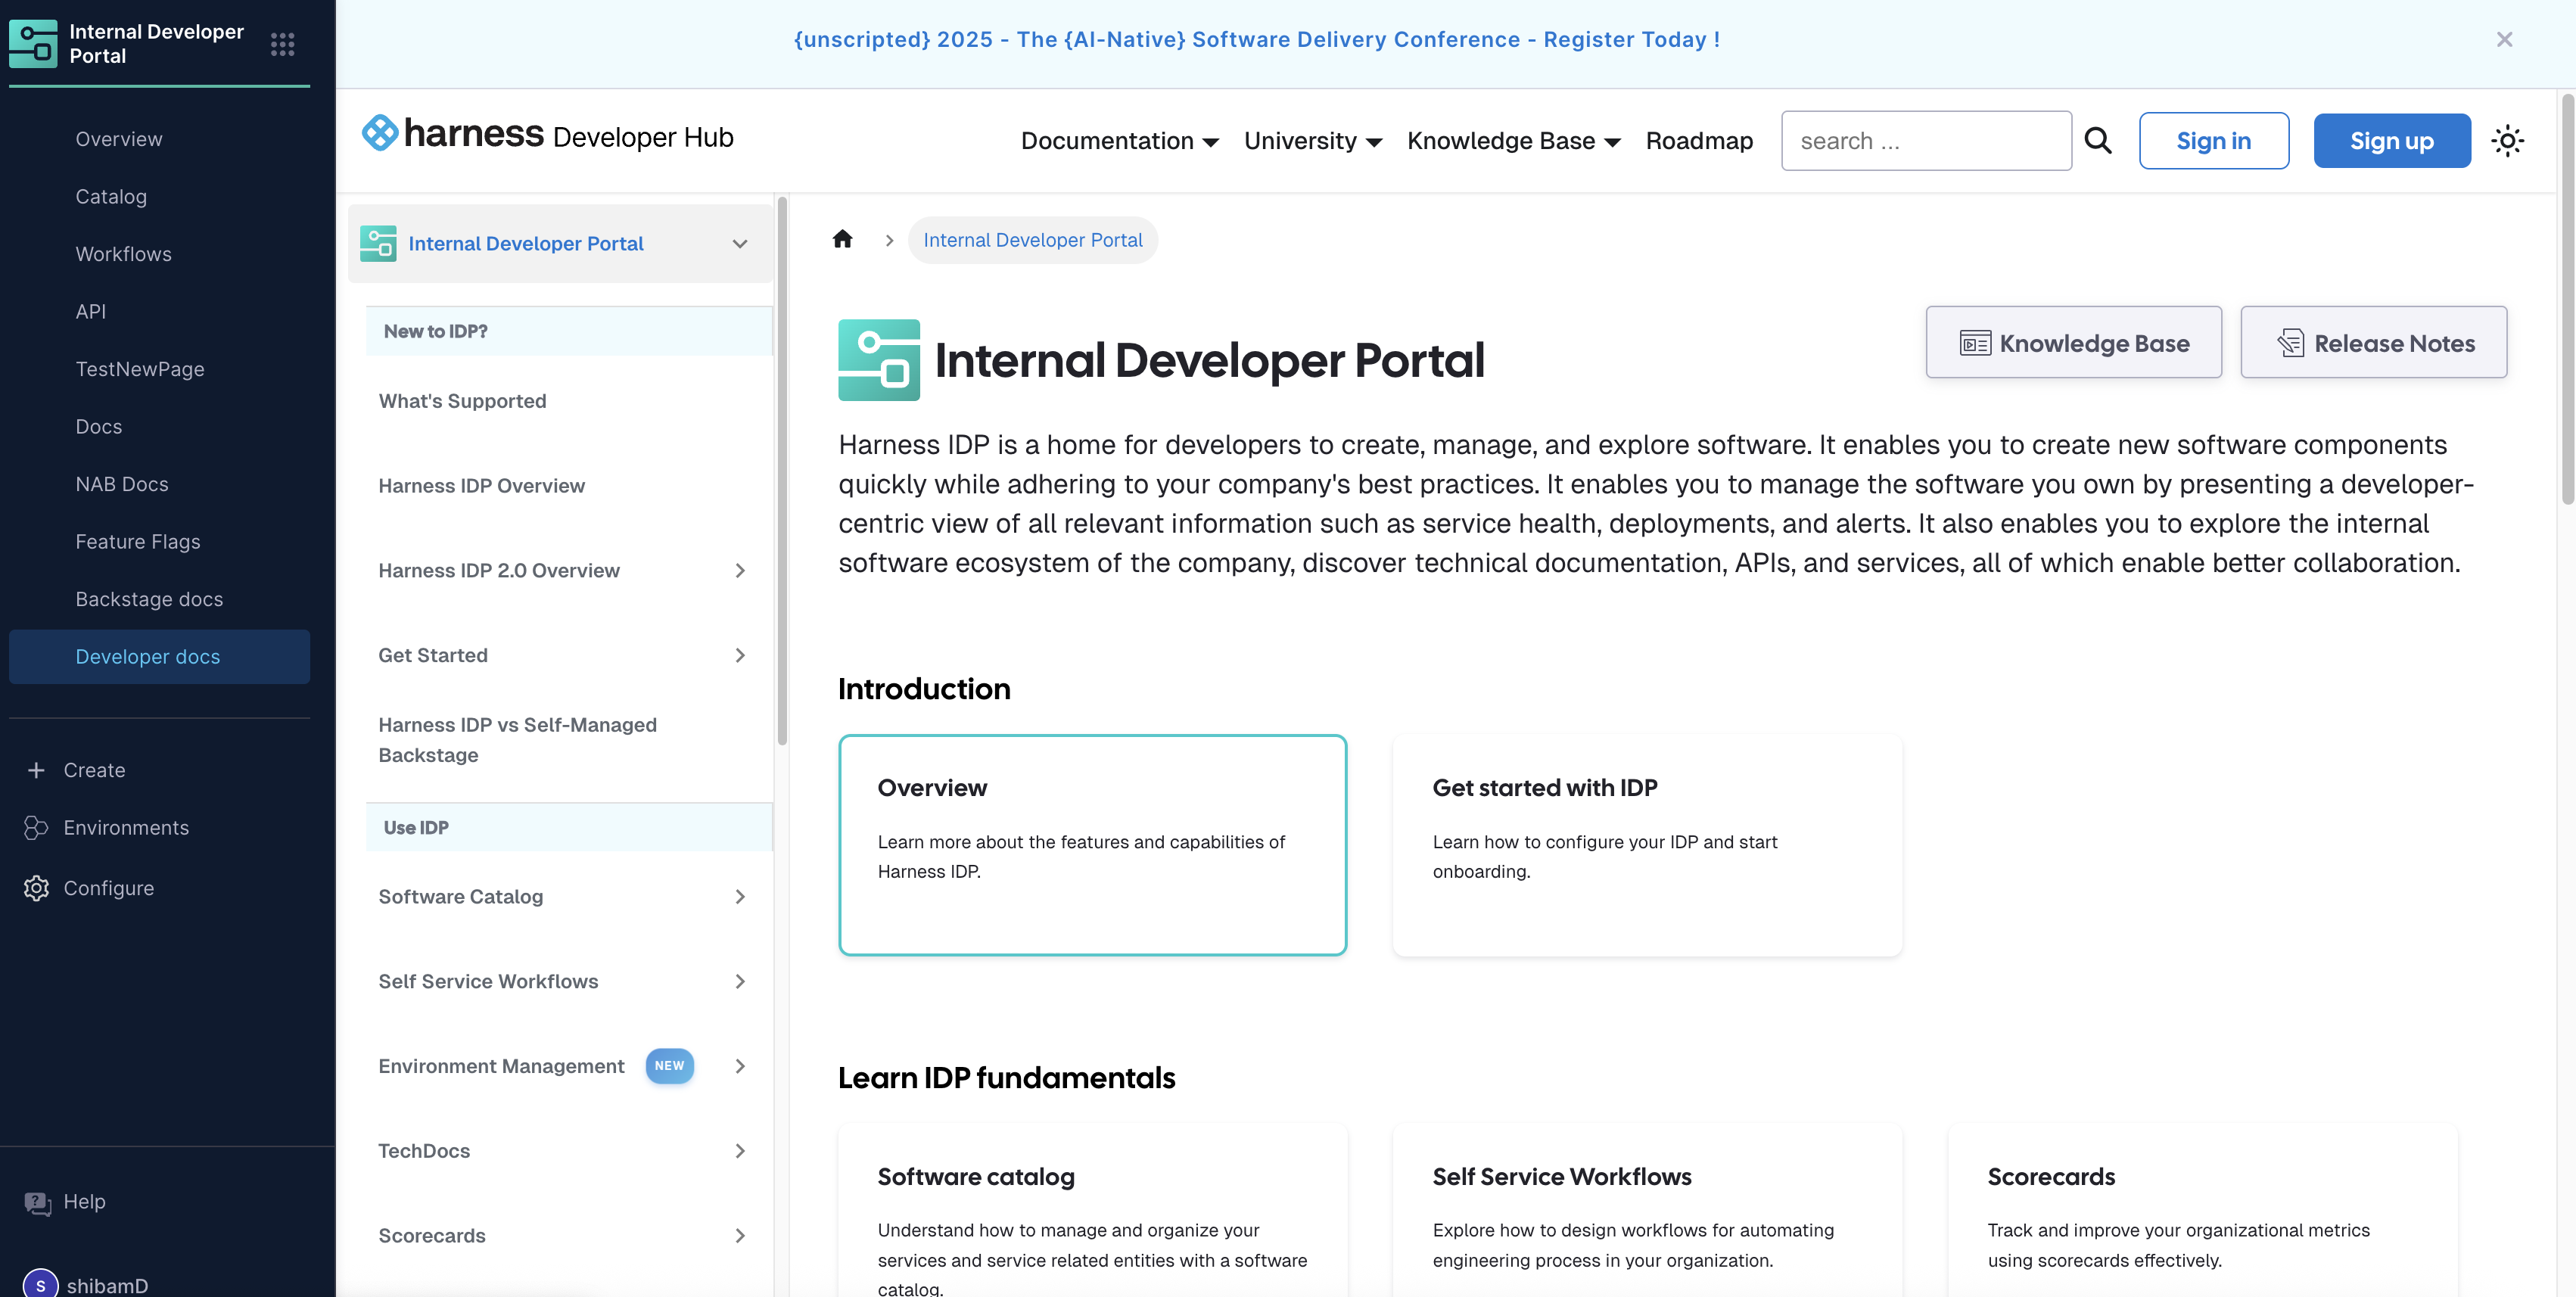The width and height of the screenshot is (2576, 1297).
Task: Expand Harness IDP 2.0 Overview section
Action: pyautogui.click(x=739, y=571)
